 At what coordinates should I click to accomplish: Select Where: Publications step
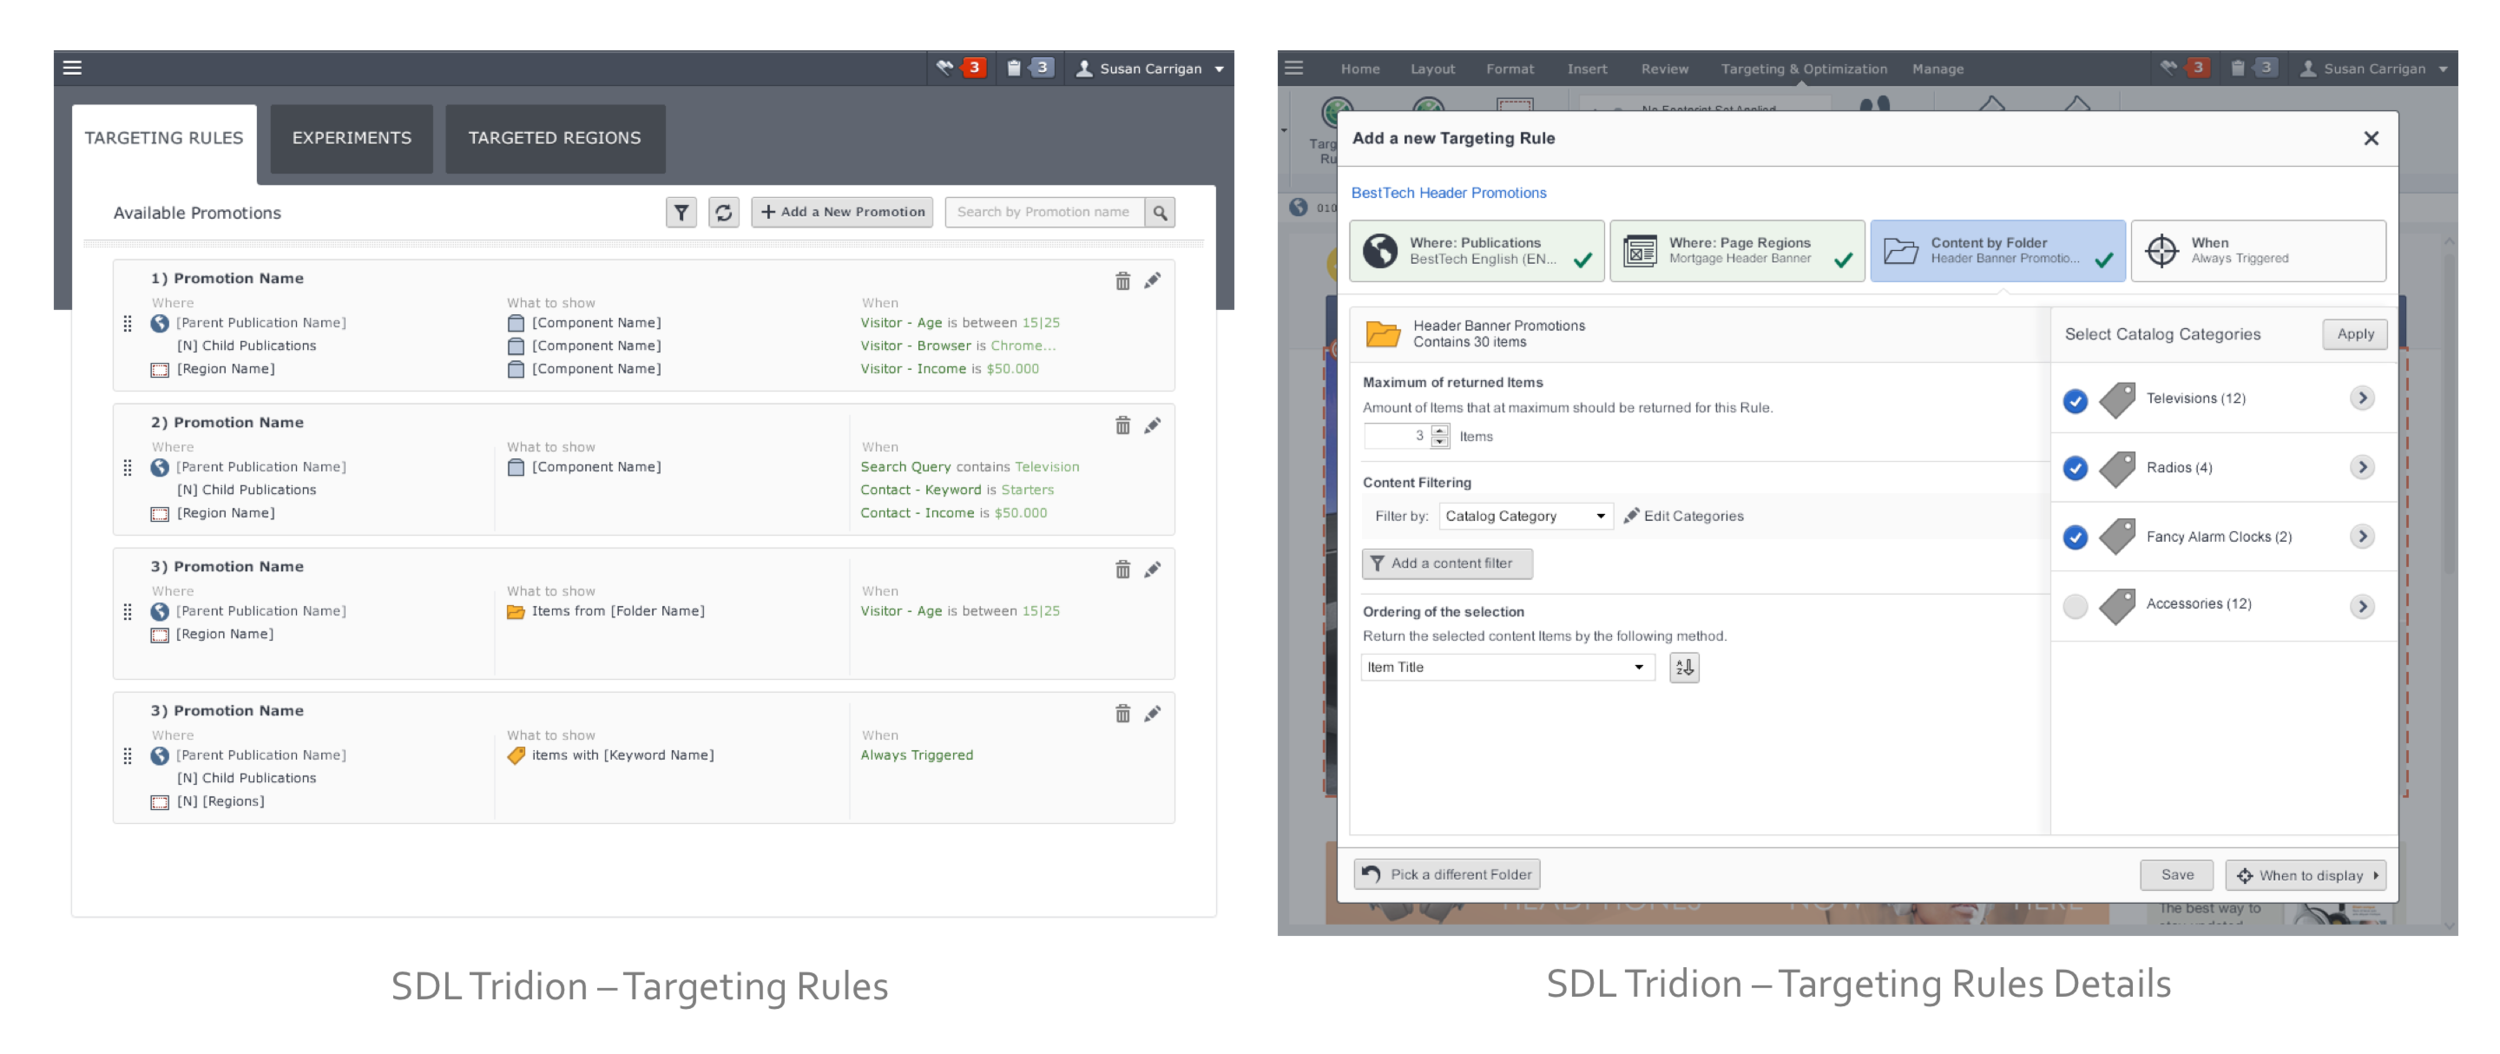pos(1477,251)
